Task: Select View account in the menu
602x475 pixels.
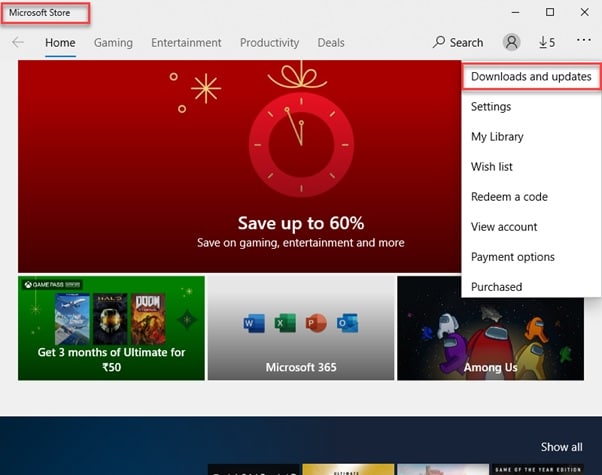Action: click(531, 227)
